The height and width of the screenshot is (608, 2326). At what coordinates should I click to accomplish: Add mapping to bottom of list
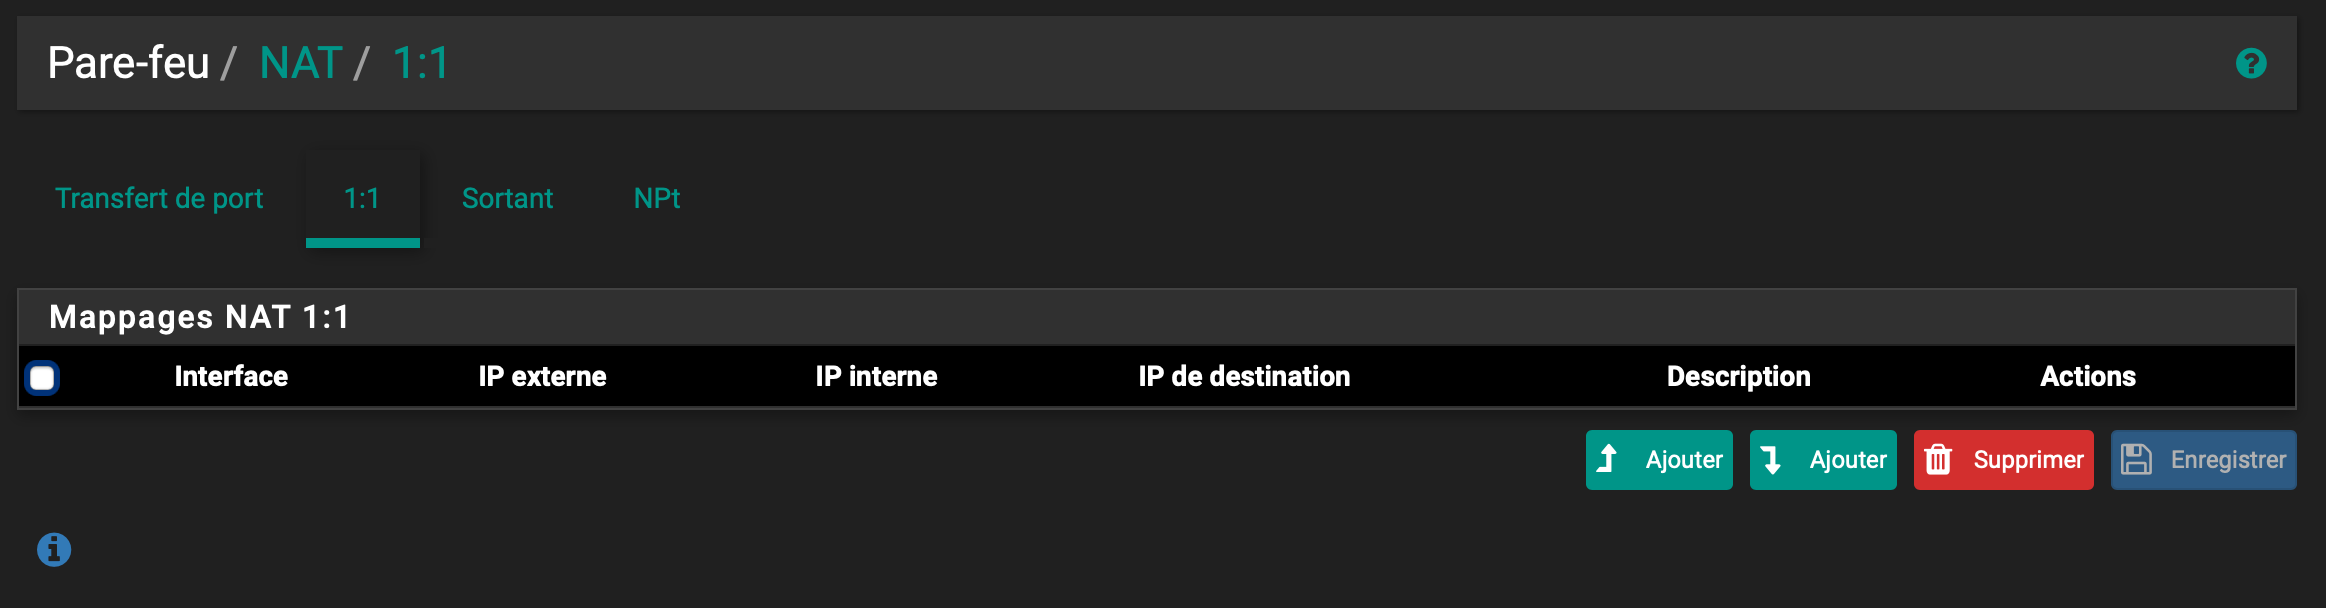[x=1822, y=460]
